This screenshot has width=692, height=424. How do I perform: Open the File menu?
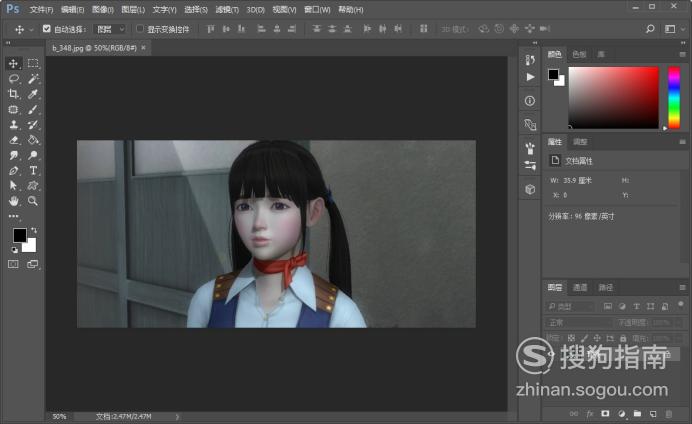click(x=41, y=9)
